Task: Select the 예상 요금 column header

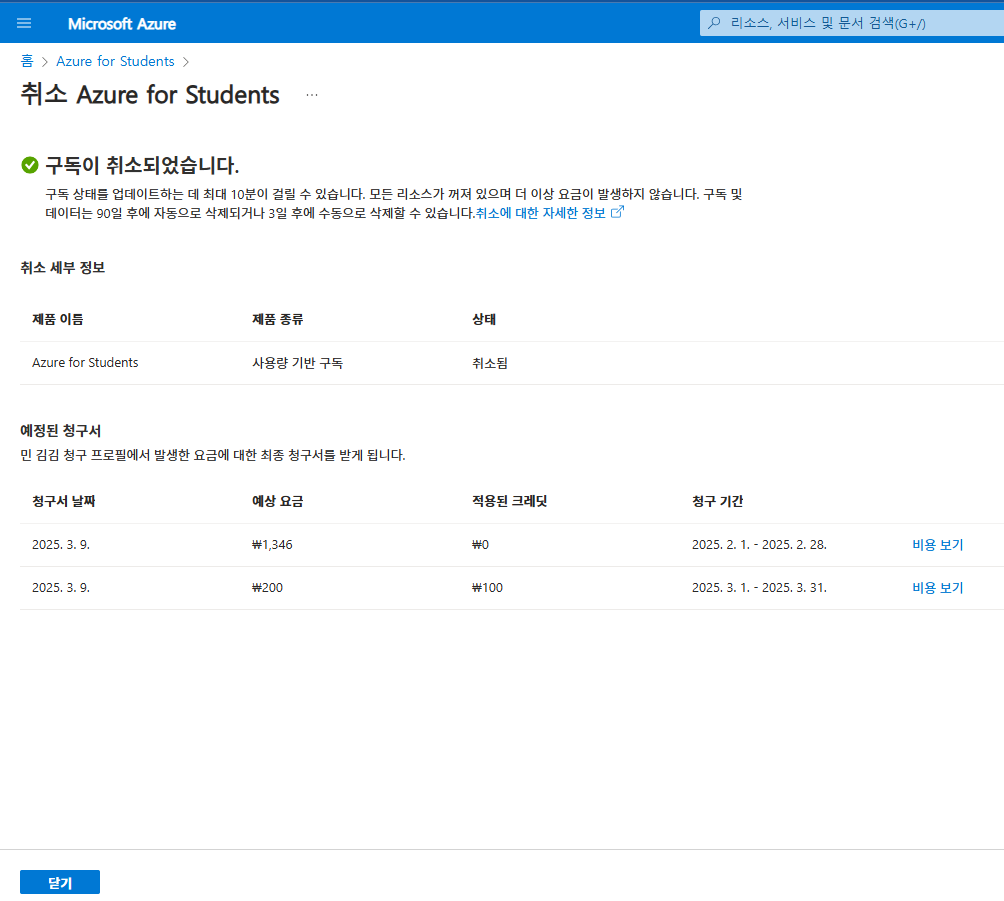Action: (x=277, y=501)
